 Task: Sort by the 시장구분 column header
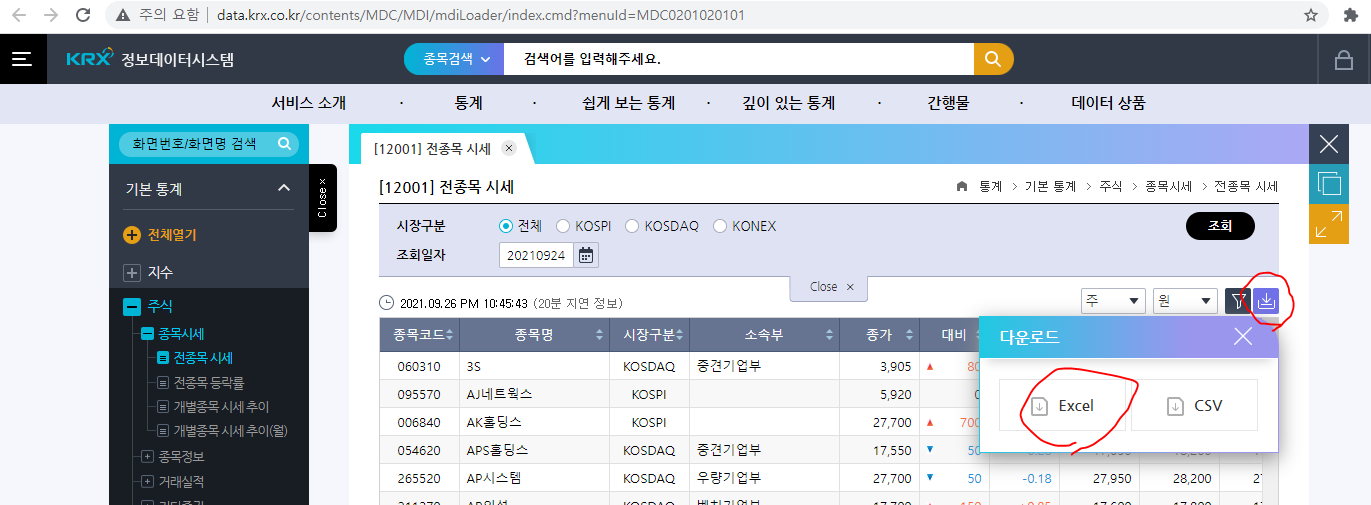click(x=649, y=335)
